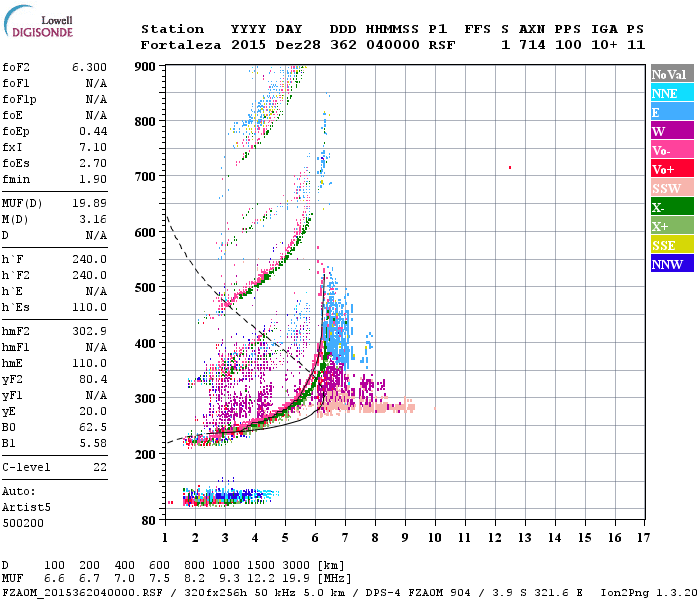Click the 500 km height axis label
The image size is (700, 600).
coord(145,288)
